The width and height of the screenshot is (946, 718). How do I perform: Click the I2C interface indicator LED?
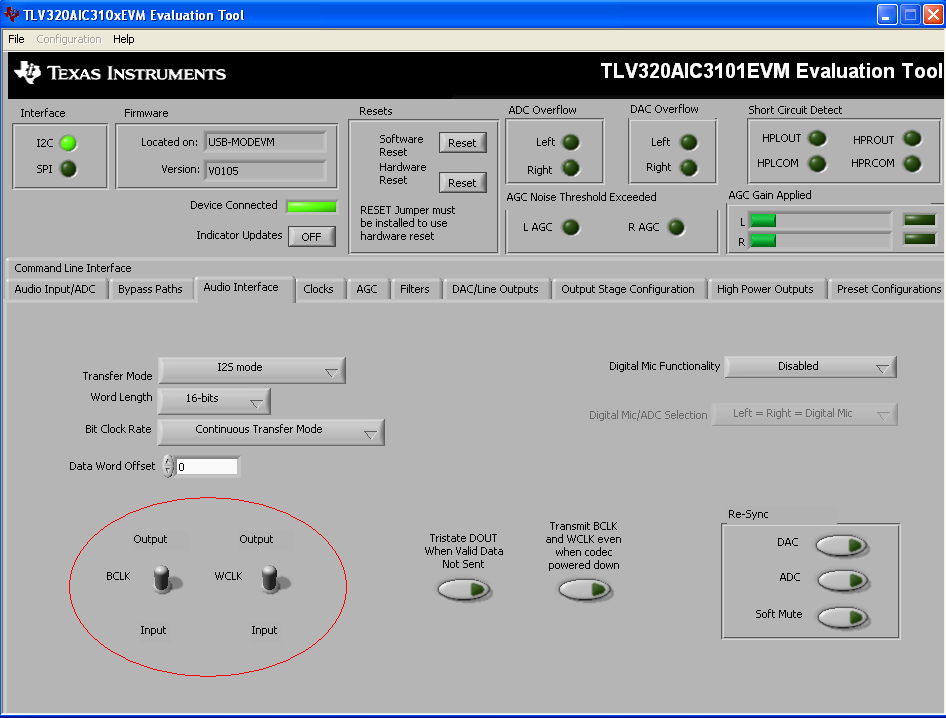pyautogui.click(x=69, y=143)
